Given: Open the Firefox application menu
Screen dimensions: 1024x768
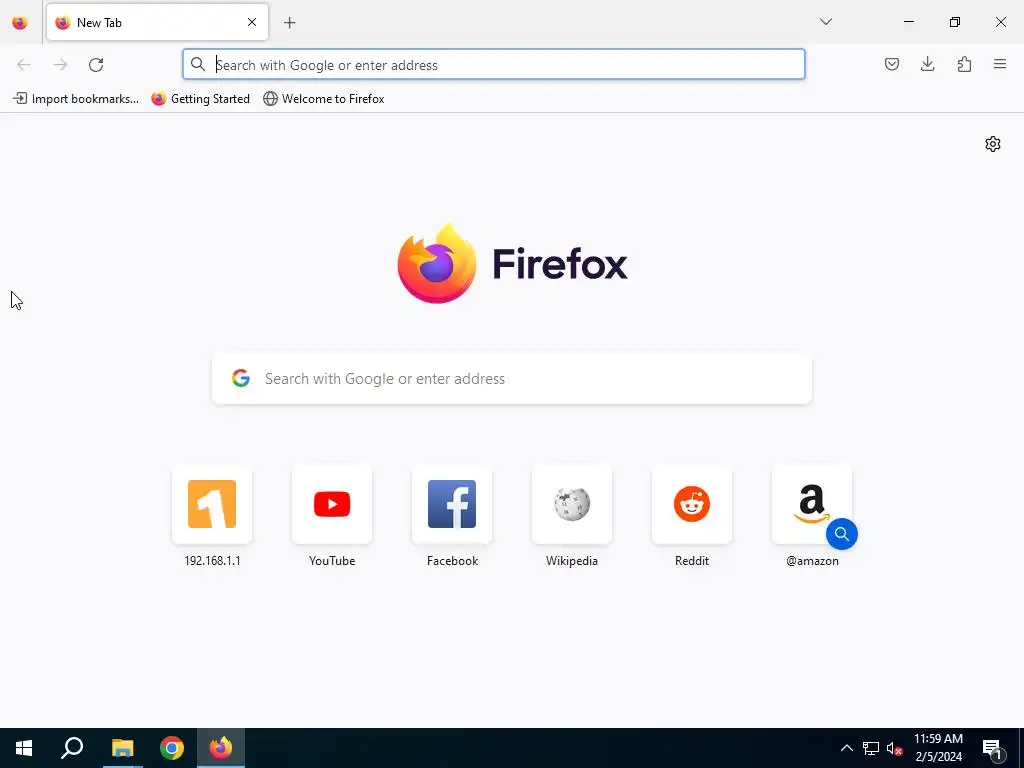Looking at the screenshot, I should [x=1000, y=64].
